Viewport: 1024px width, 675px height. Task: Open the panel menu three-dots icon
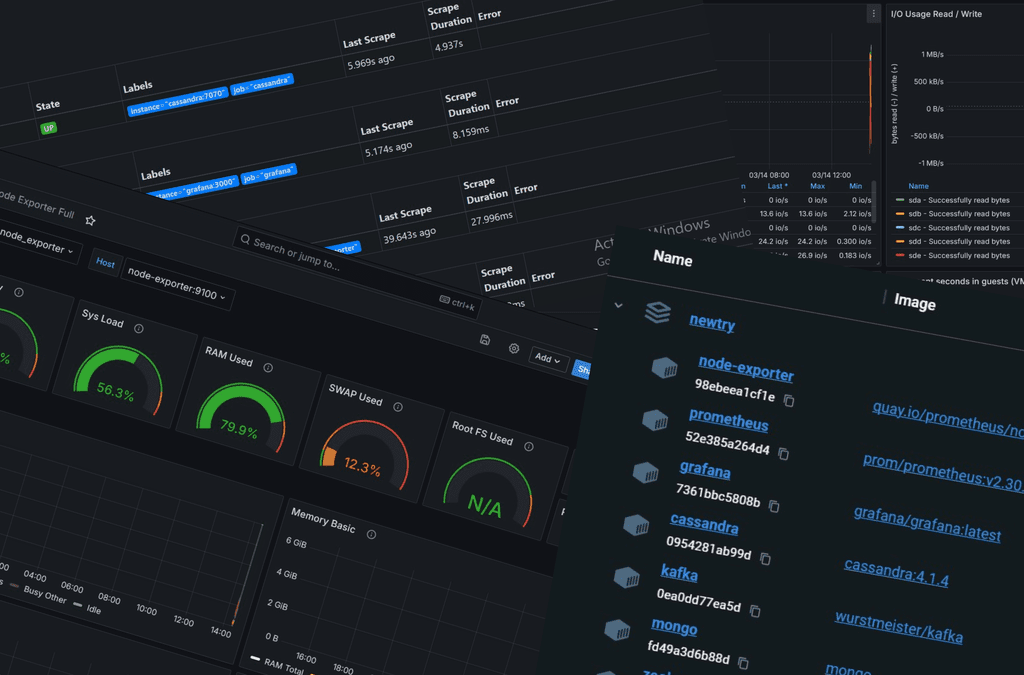(873, 14)
